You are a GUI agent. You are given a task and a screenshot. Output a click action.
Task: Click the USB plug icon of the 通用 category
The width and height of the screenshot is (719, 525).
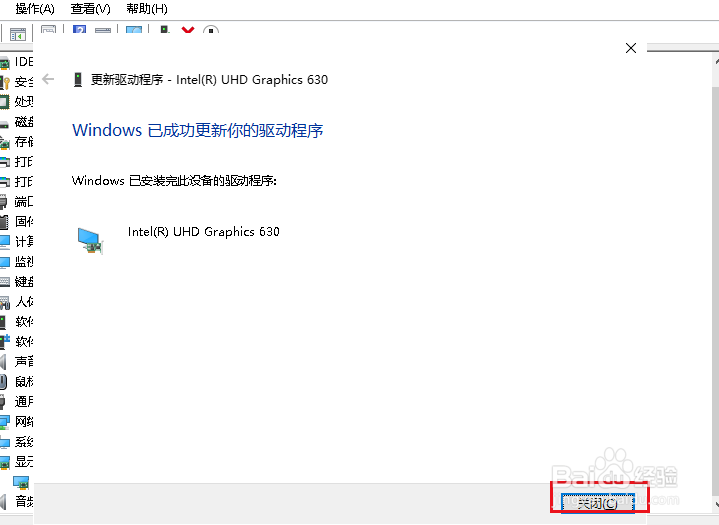click(x=3, y=402)
